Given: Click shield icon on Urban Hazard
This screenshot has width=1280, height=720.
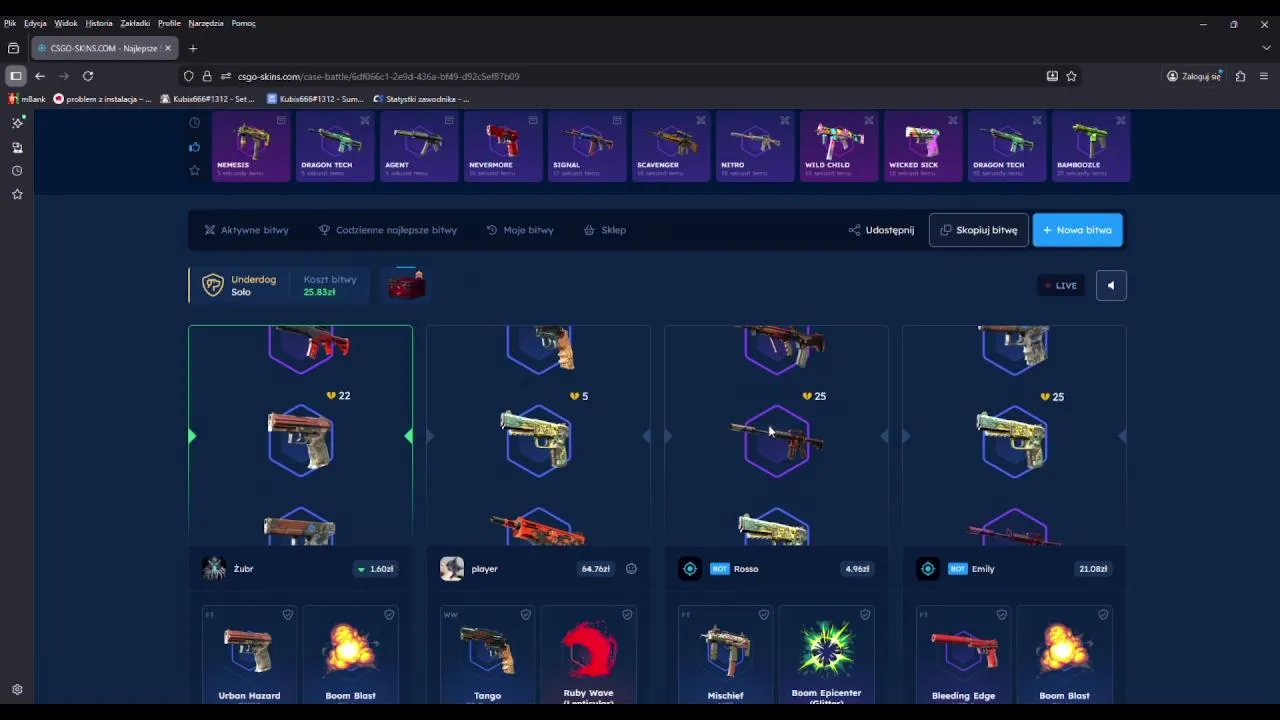Looking at the screenshot, I should point(288,614).
